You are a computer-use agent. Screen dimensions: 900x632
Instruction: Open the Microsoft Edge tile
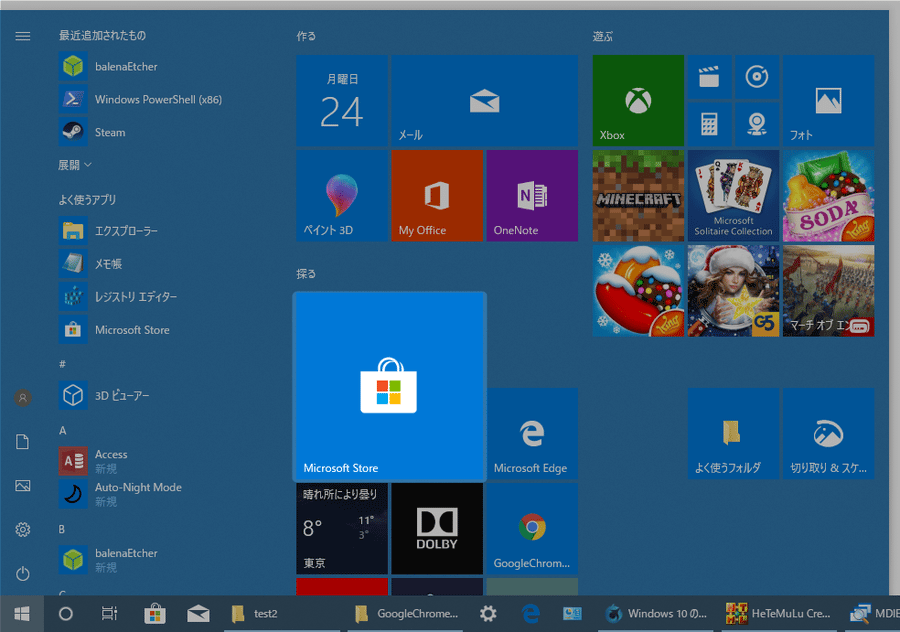(x=532, y=433)
